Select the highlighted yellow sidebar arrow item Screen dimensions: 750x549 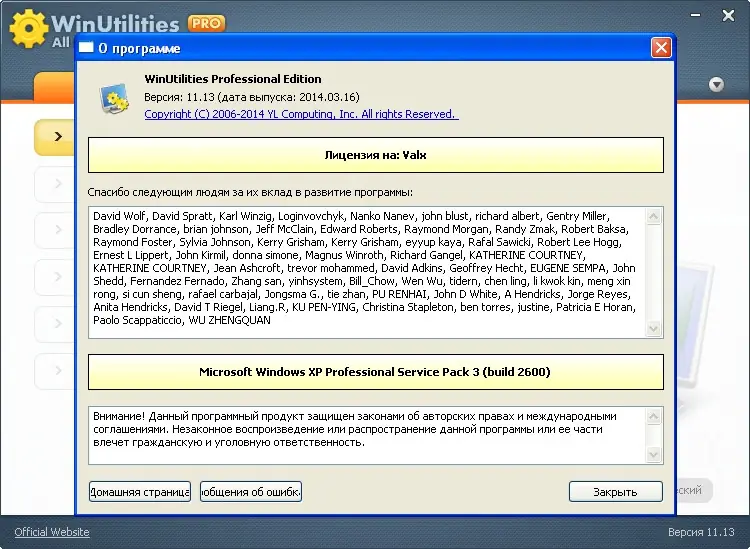tap(54, 137)
